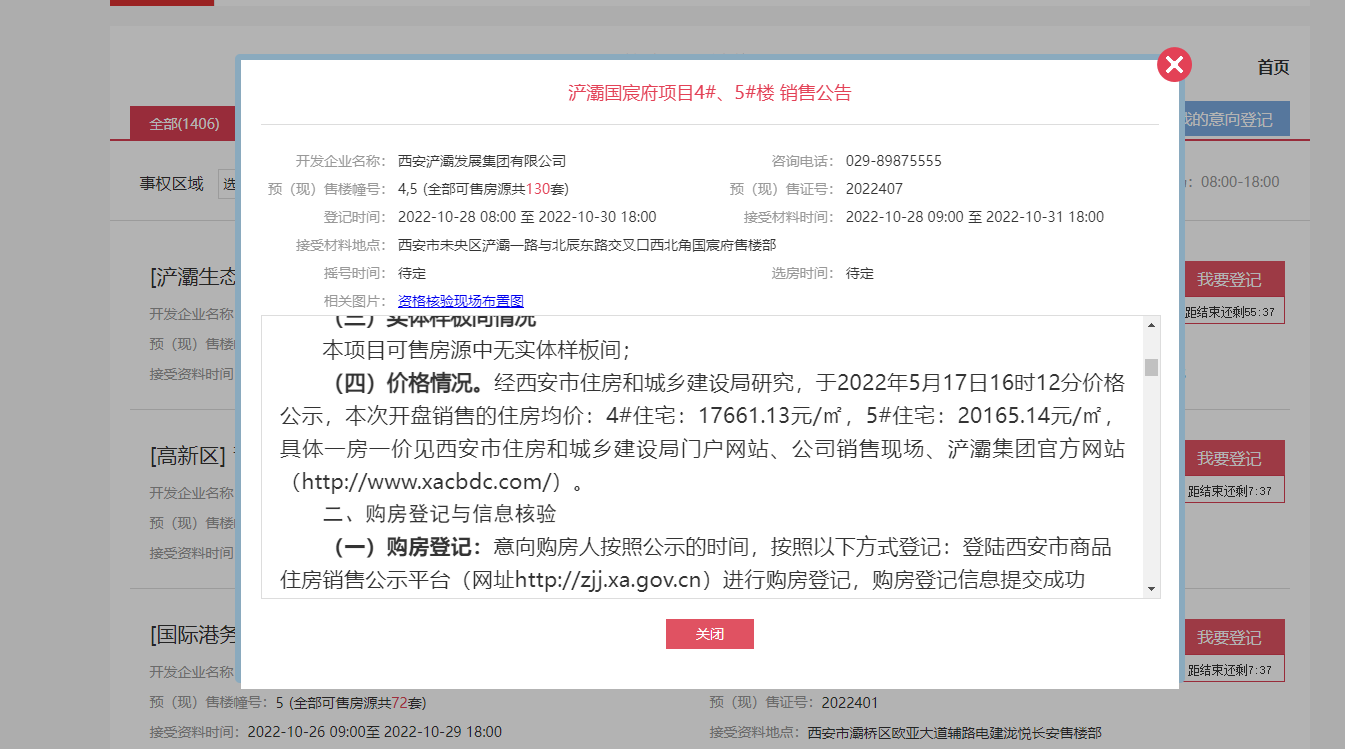Open the [国际港务 listing title

[x=194, y=635]
